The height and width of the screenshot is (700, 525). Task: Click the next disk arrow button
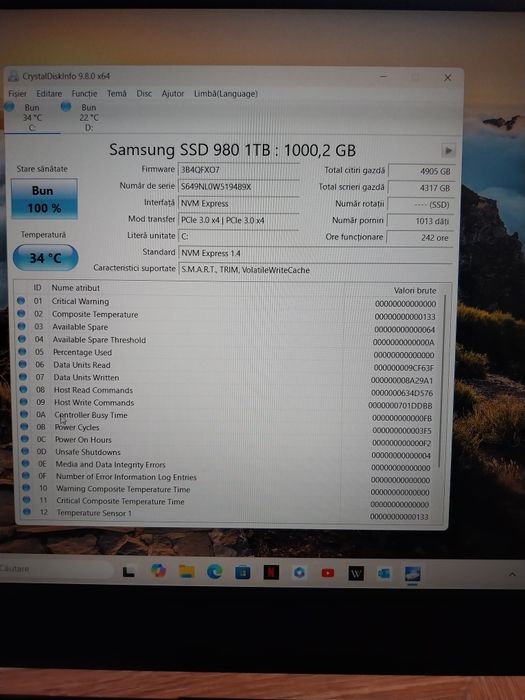click(x=448, y=150)
